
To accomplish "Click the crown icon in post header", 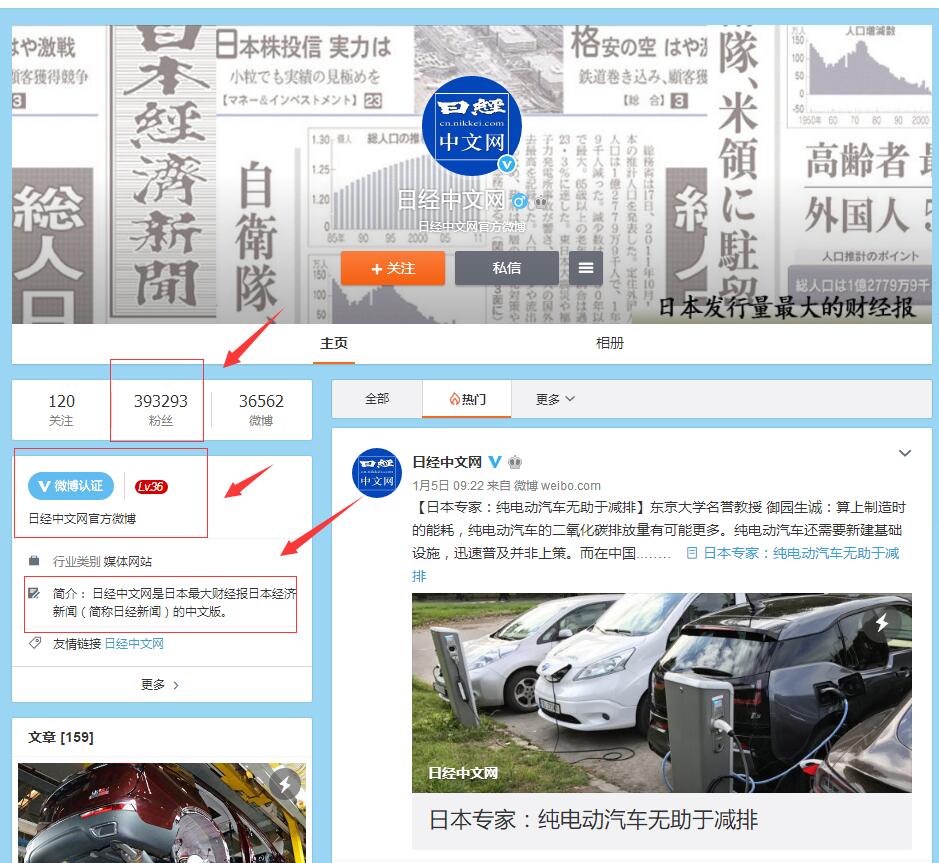I will point(515,462).
